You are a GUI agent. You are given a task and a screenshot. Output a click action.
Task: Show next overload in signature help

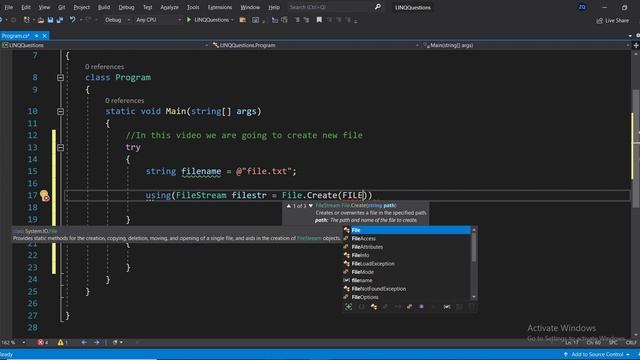pyautogui.click(x=311, y=206)
